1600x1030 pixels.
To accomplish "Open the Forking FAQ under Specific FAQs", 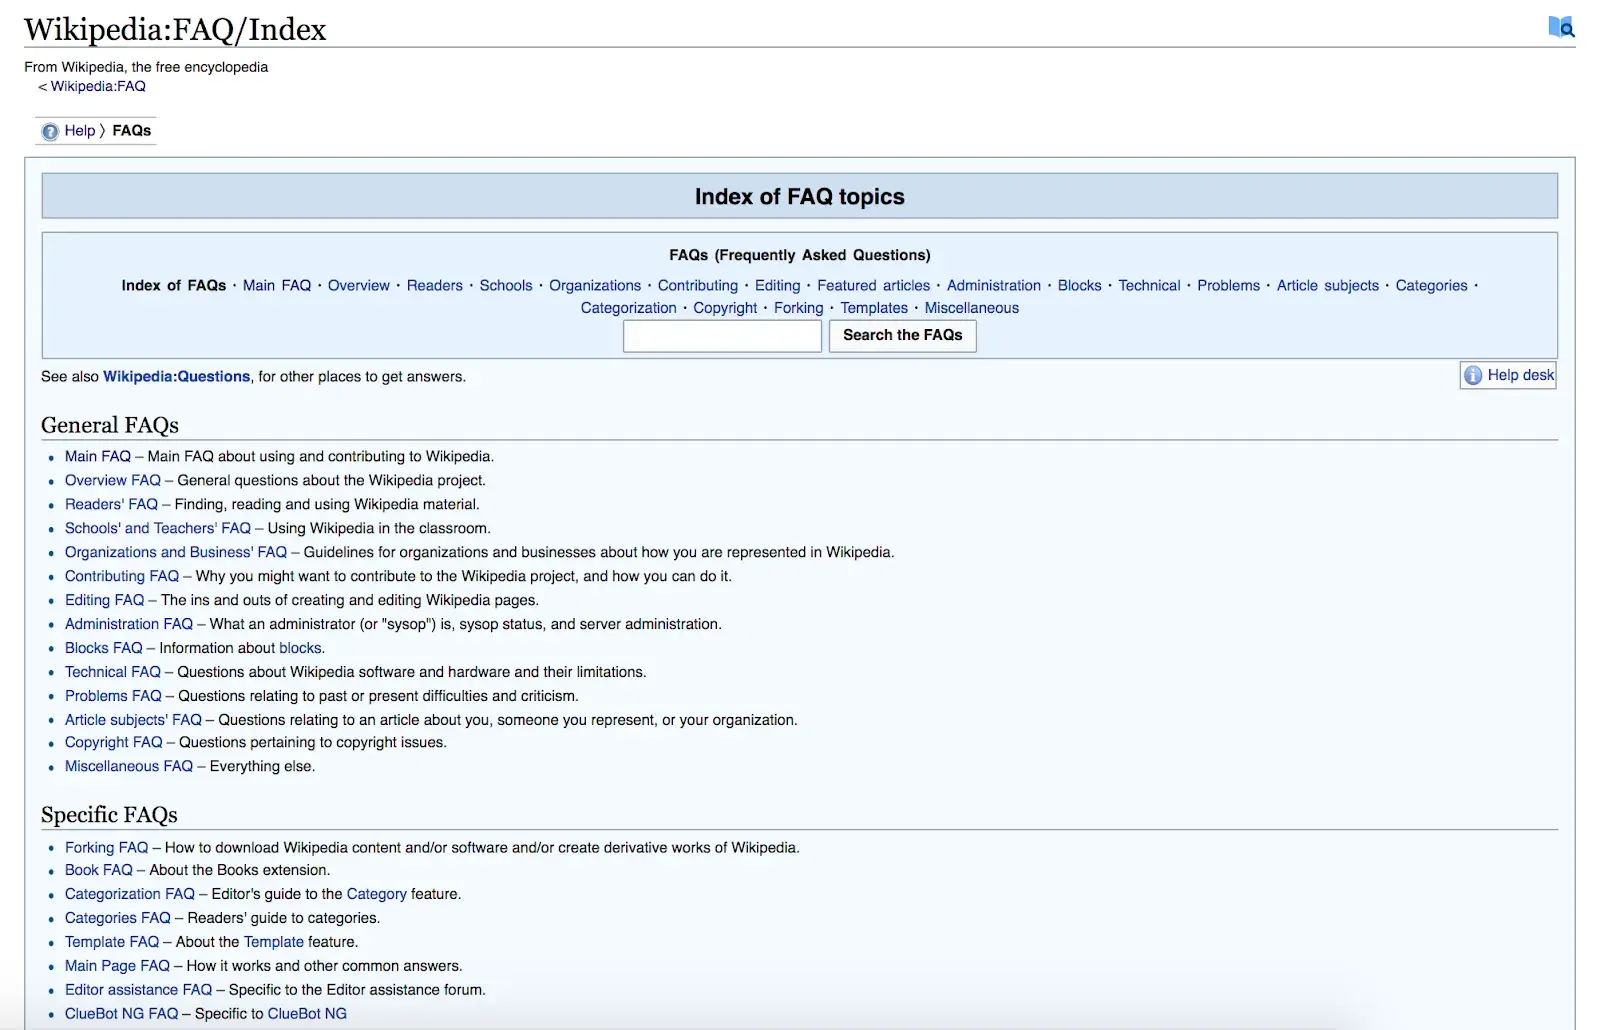I will click(105, 847).
